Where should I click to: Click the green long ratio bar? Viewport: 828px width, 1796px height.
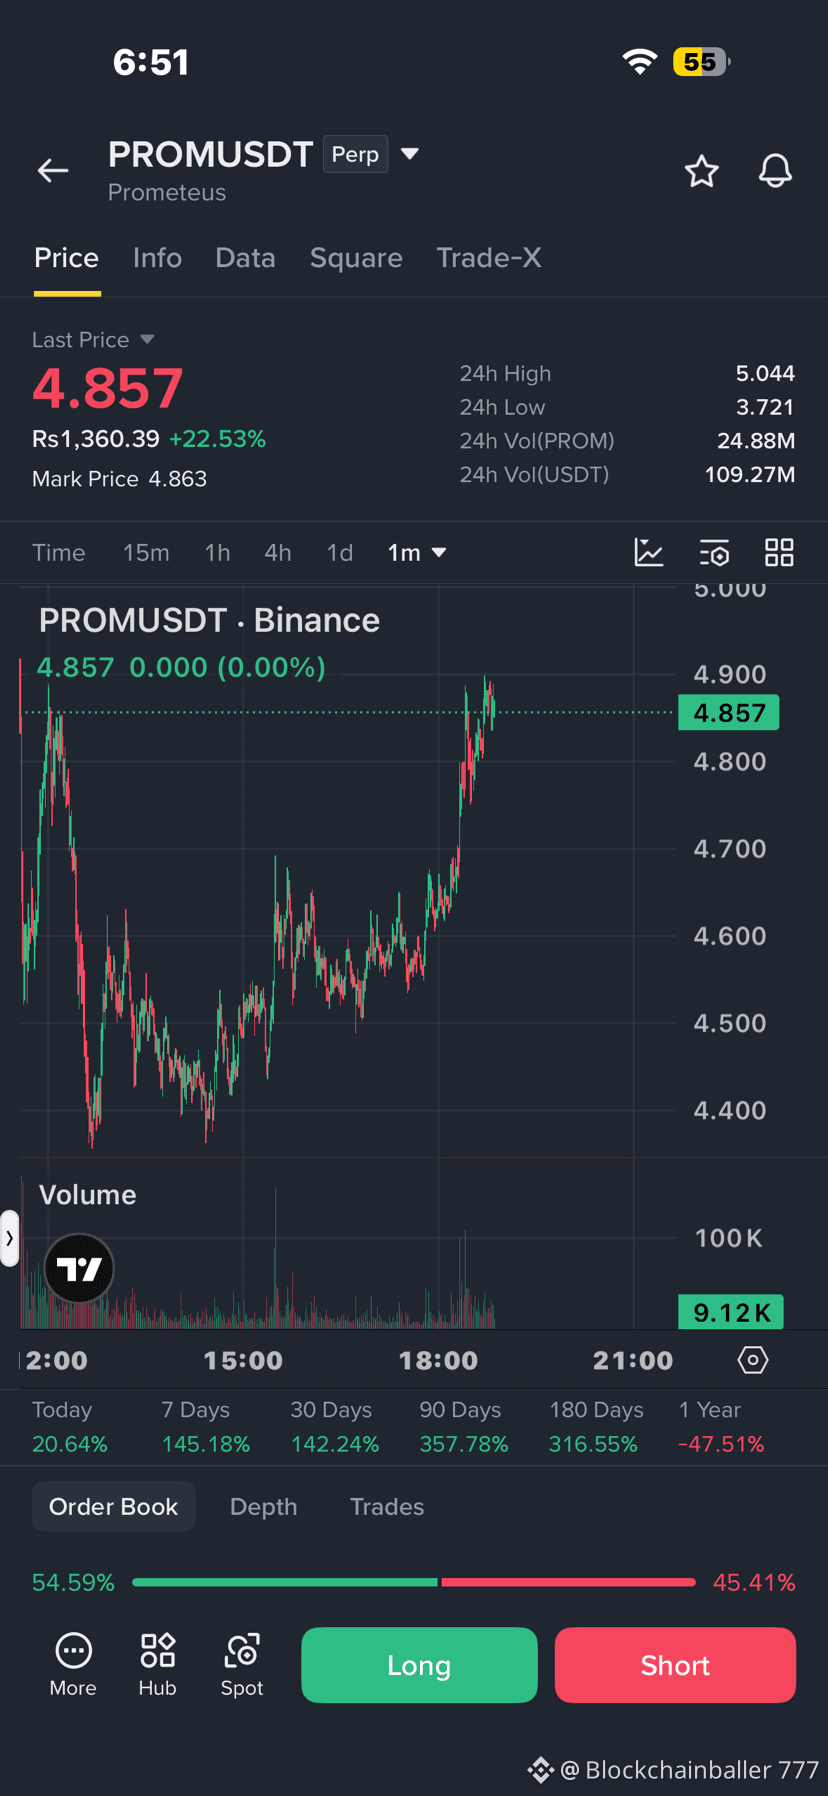coord(285,1582)
